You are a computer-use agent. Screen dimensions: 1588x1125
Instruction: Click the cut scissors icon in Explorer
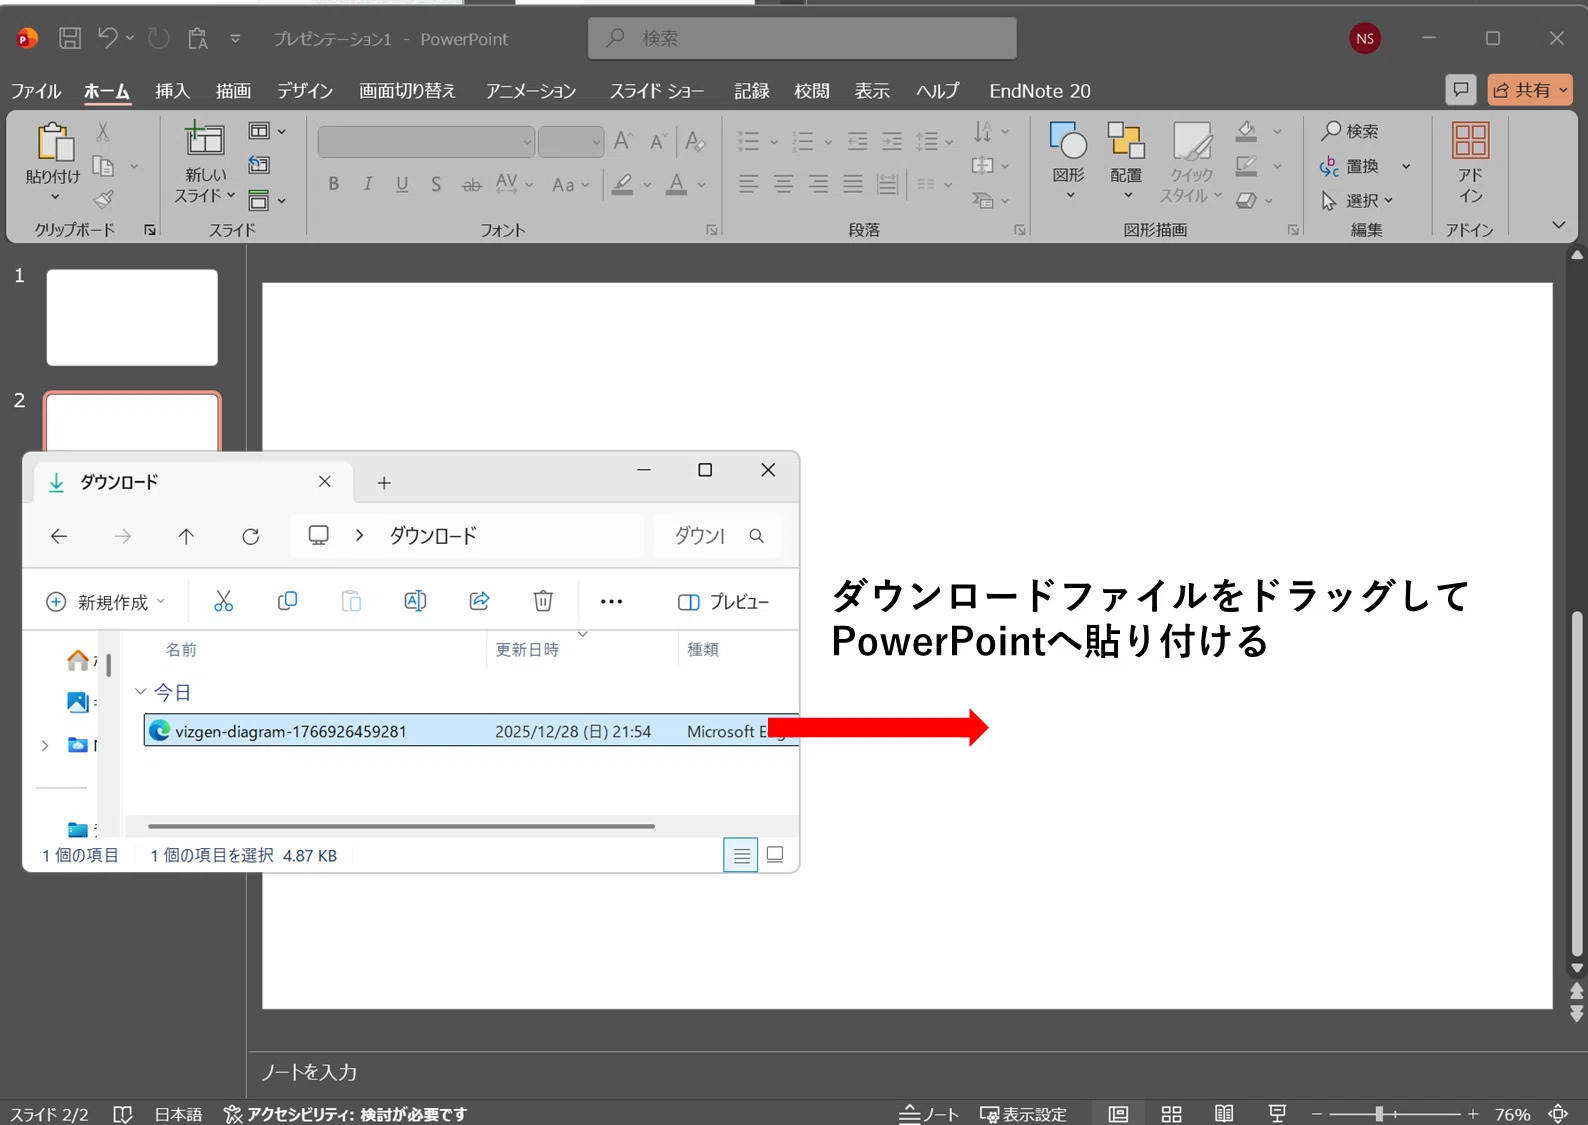pyautogui.click(x=223, y=601)
